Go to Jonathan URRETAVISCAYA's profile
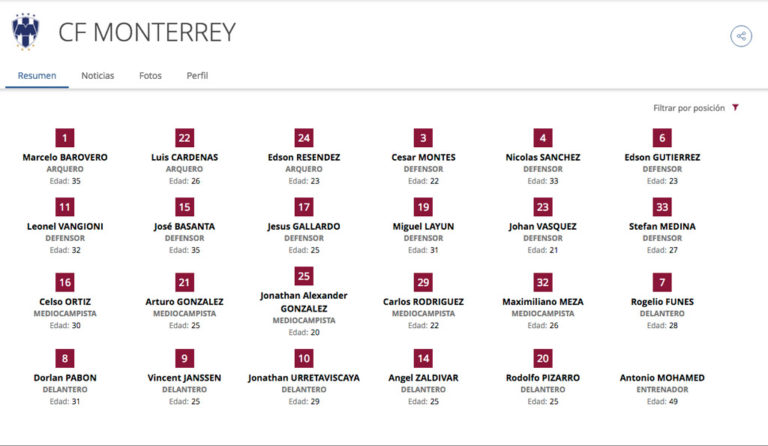 [x=304, y=377]
